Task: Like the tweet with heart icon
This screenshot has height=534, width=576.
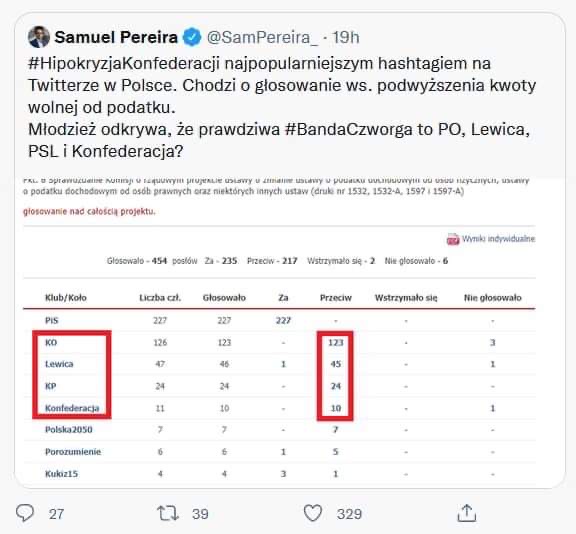Action: (x=313, y=513)
